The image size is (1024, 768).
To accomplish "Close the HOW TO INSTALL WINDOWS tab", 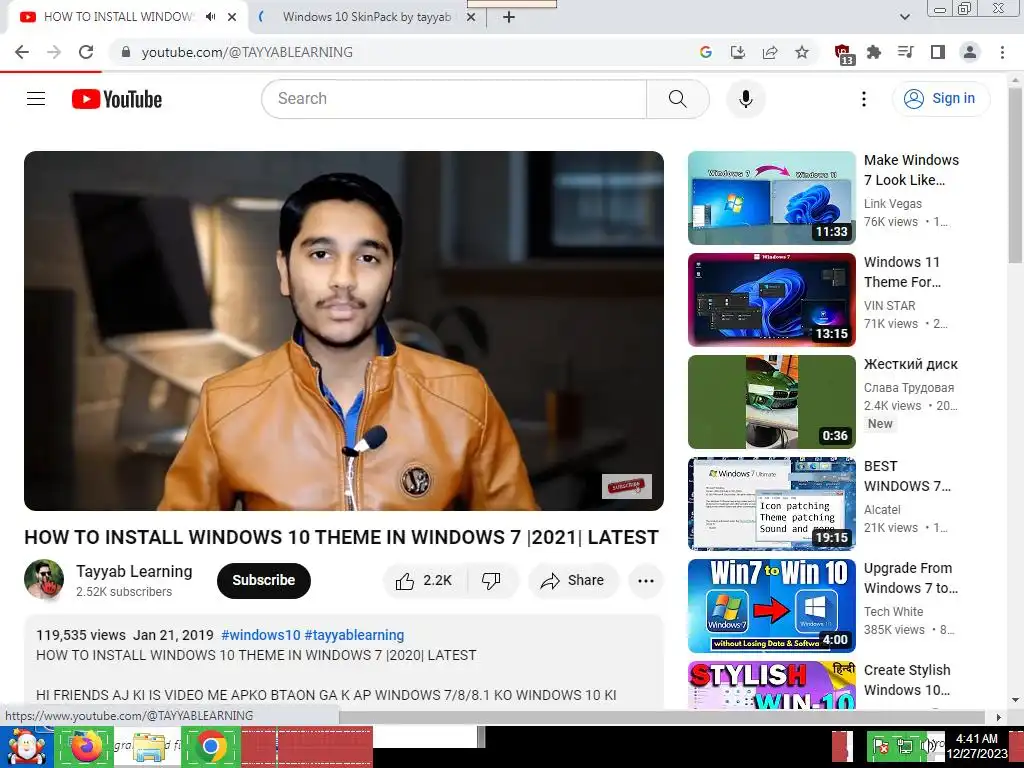I will [x=232, y=17].
